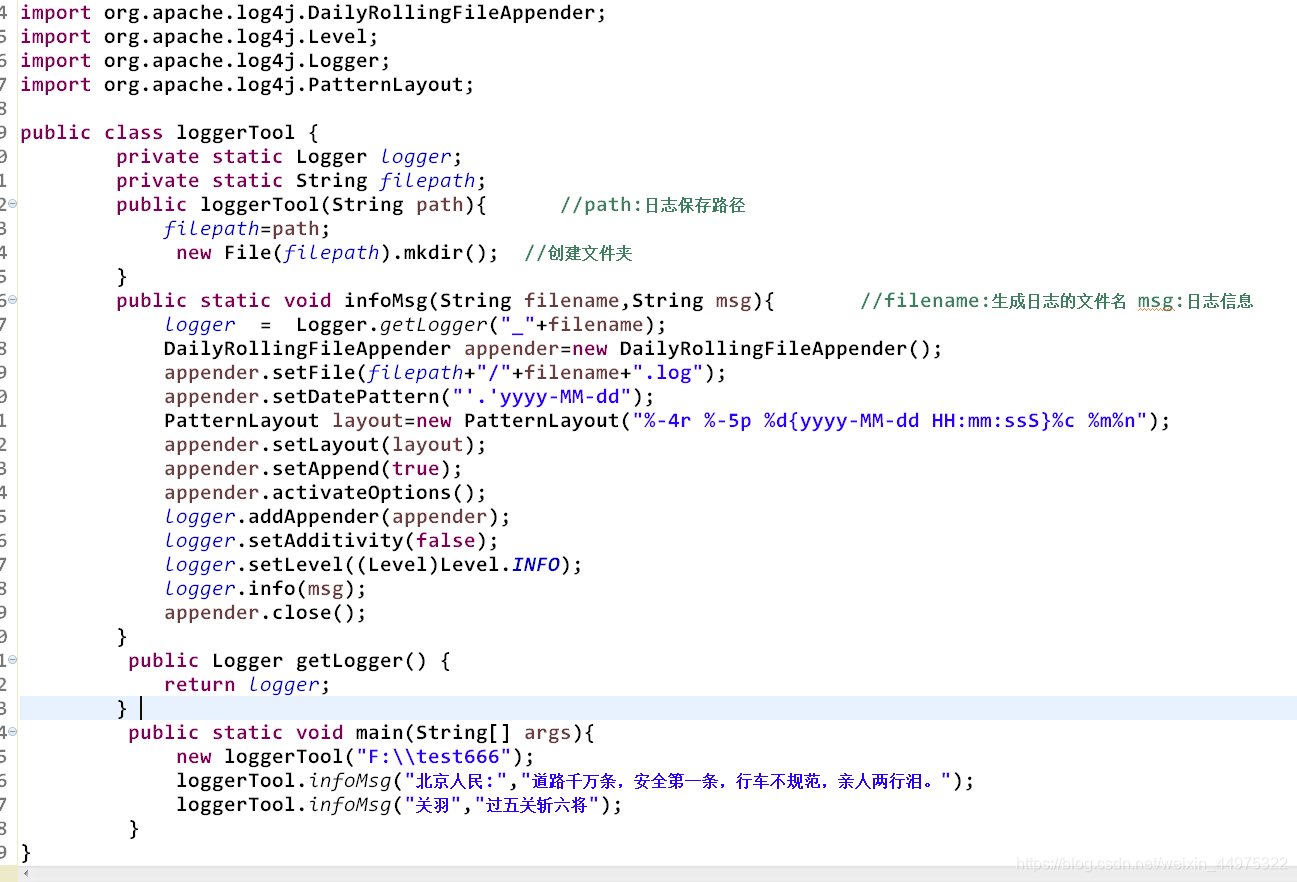Click the '//filename:生成日志的文件名' comment
1297x882 pixels.
(993, 301)
